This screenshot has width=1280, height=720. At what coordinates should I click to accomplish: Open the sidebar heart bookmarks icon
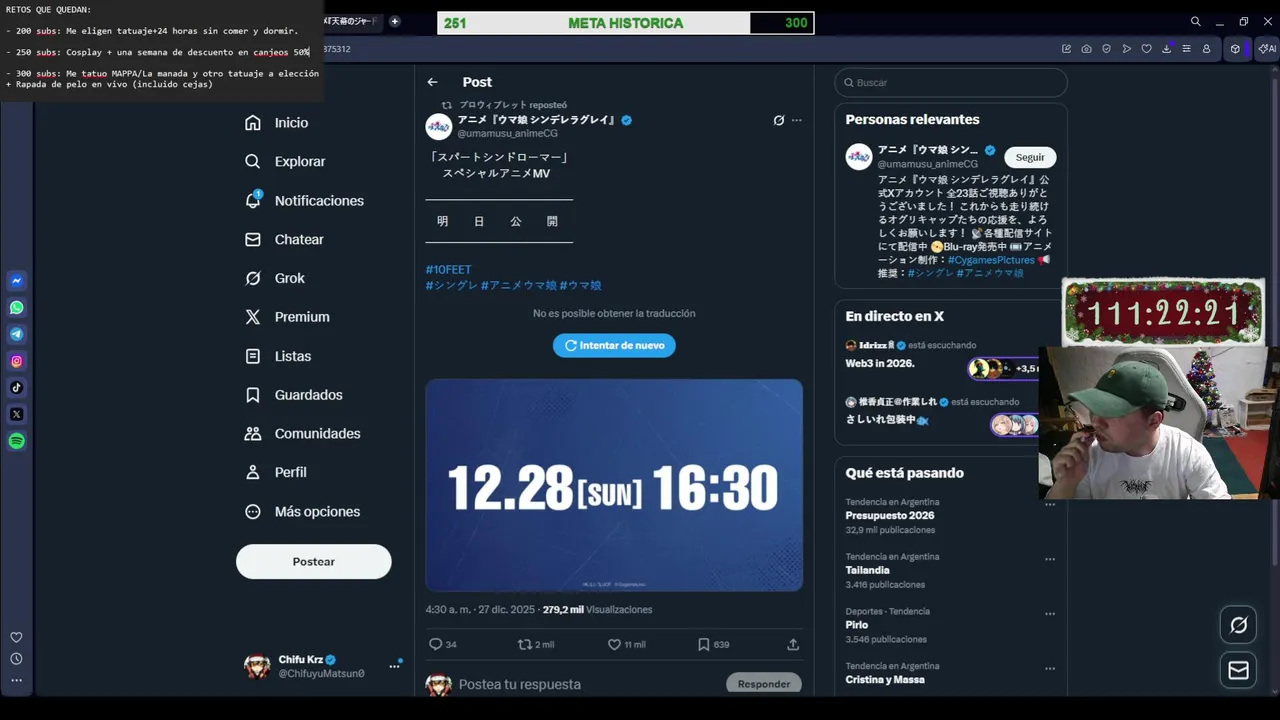click(16, 637)
